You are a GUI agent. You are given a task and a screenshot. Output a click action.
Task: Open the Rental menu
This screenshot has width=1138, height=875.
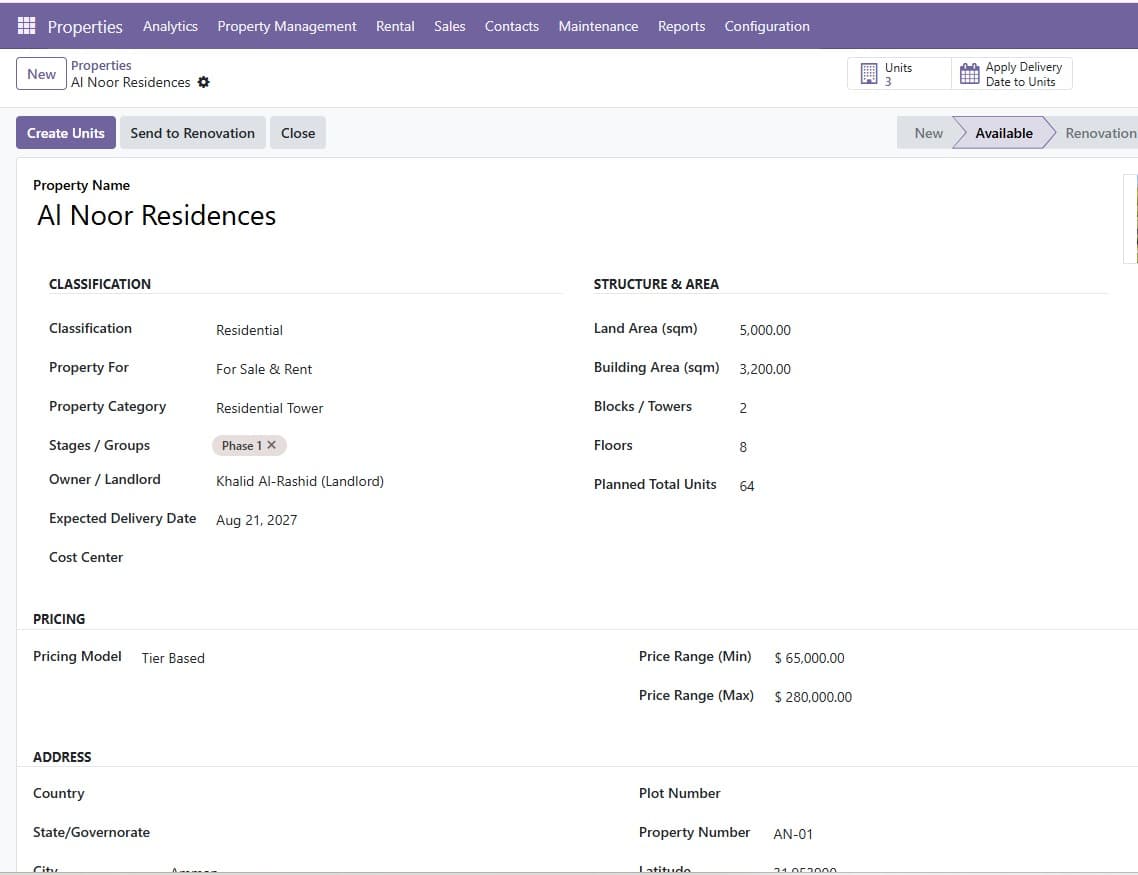click(x=395, y=26)
